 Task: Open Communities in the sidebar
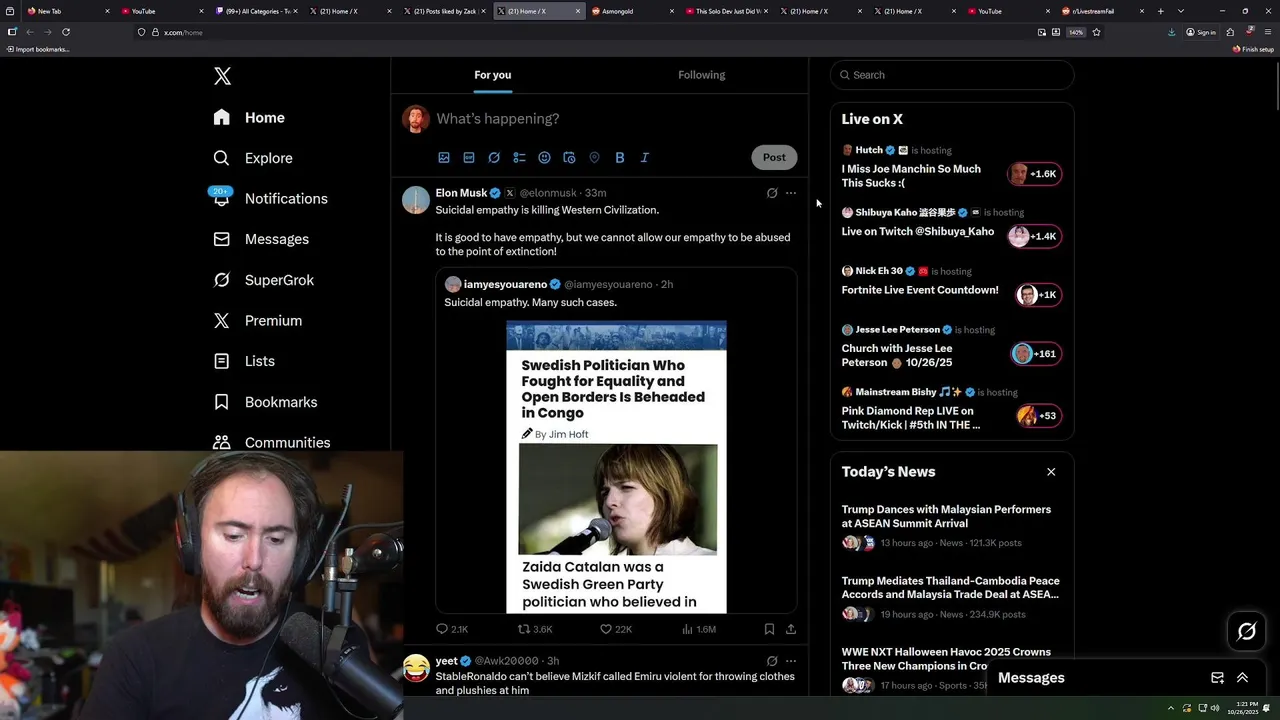point(272,442)
